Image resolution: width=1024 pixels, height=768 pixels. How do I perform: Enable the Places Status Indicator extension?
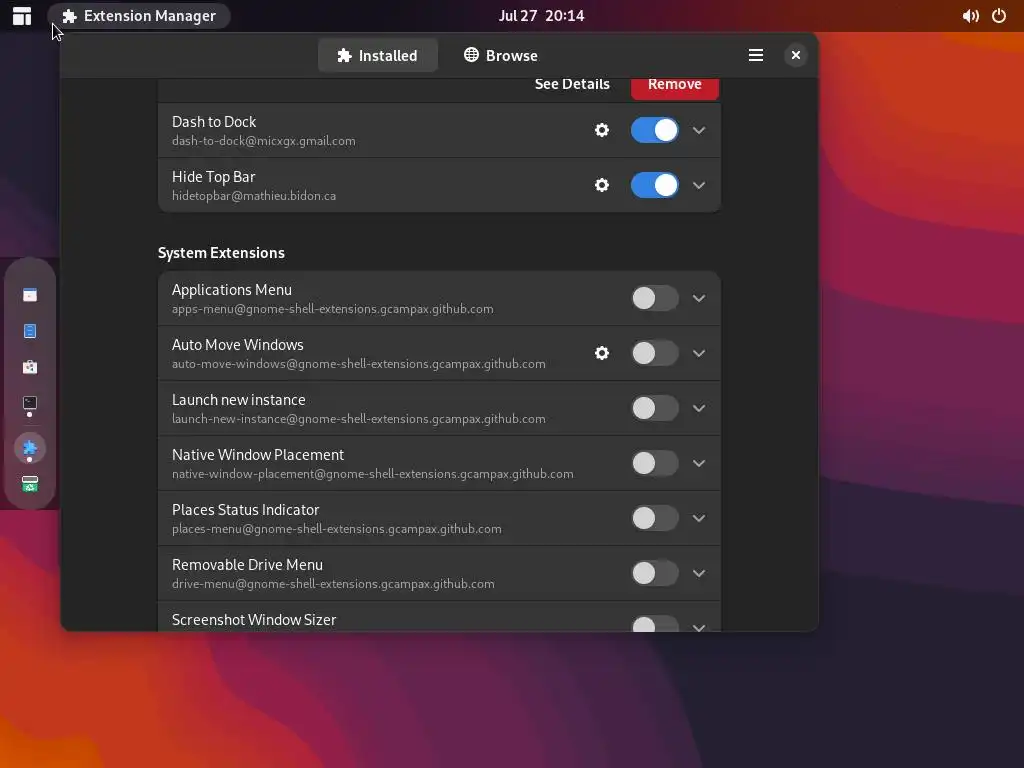654,518
